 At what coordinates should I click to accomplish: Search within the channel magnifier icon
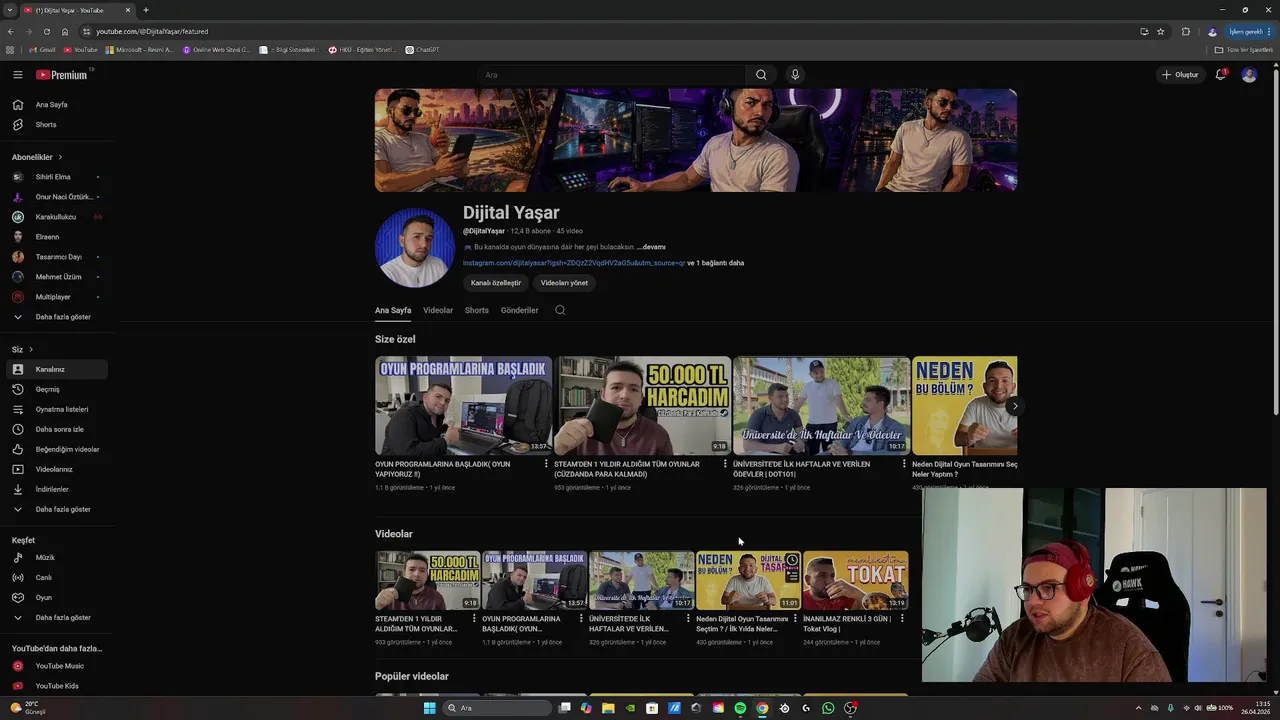(560, 310)
